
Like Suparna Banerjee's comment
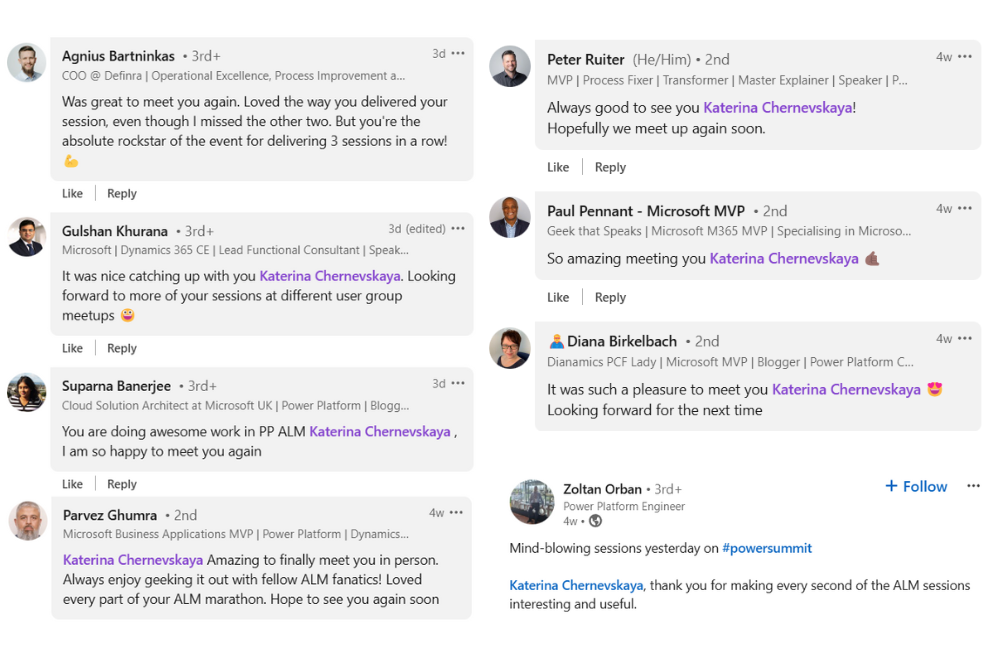pos(72,484)
